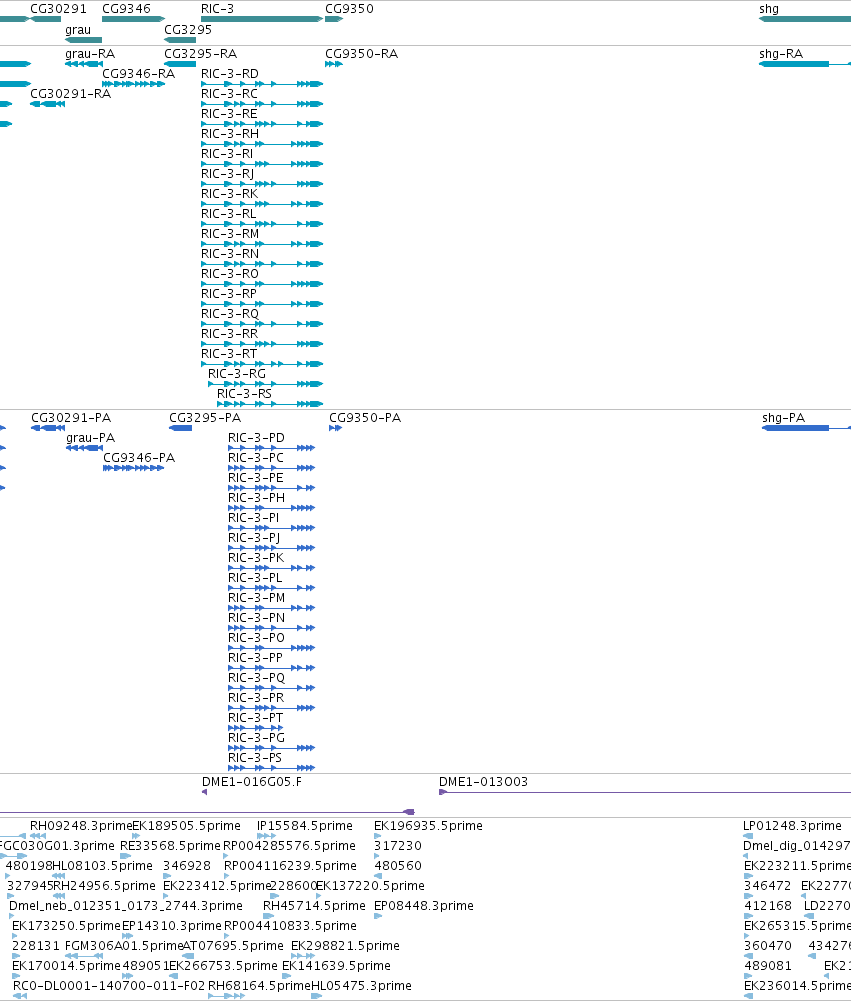Click the DME1-013003 feature label

tap(483, 782)
